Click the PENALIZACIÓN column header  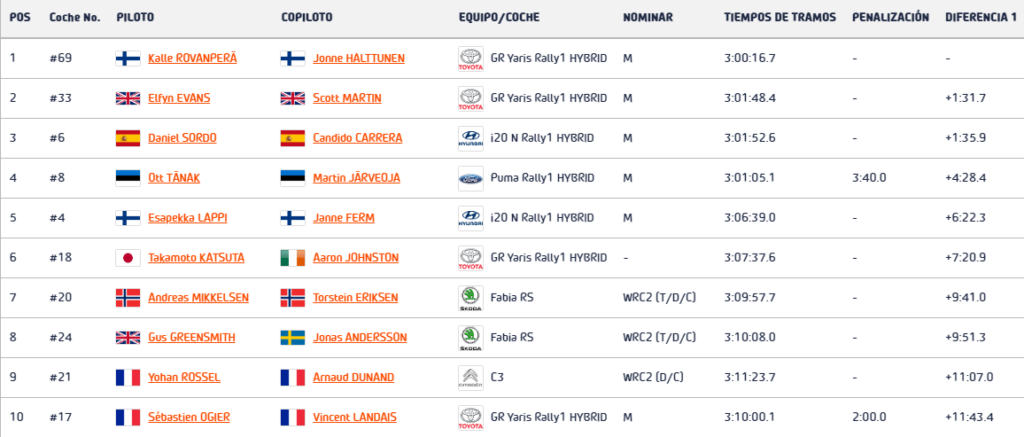coord(891,17)
